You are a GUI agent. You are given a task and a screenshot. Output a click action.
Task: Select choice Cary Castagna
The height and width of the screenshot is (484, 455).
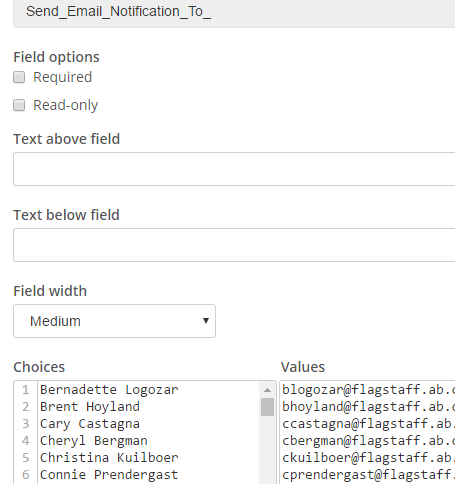[x=90, y=424]
